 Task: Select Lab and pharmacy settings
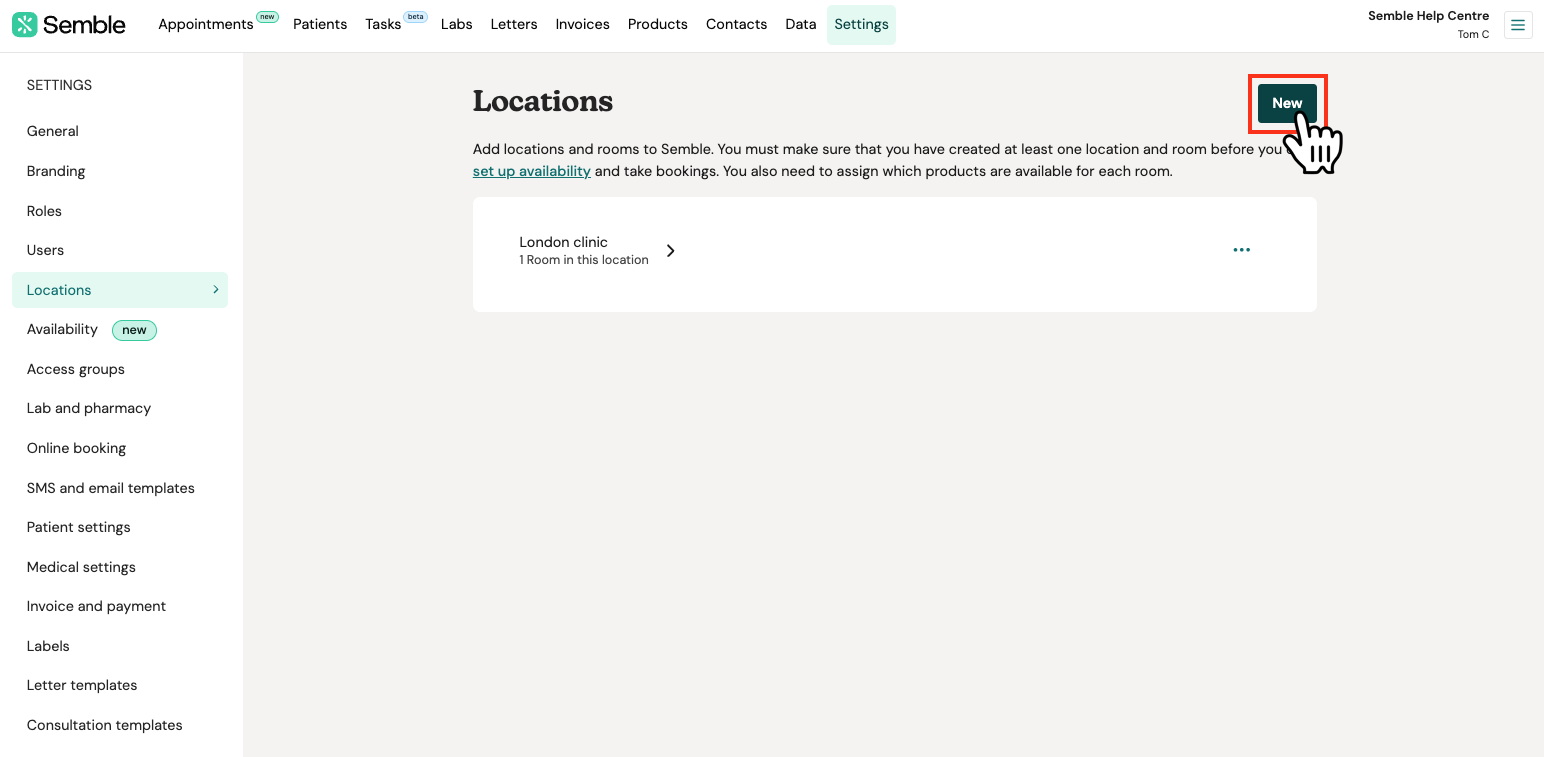coord(89,408)
